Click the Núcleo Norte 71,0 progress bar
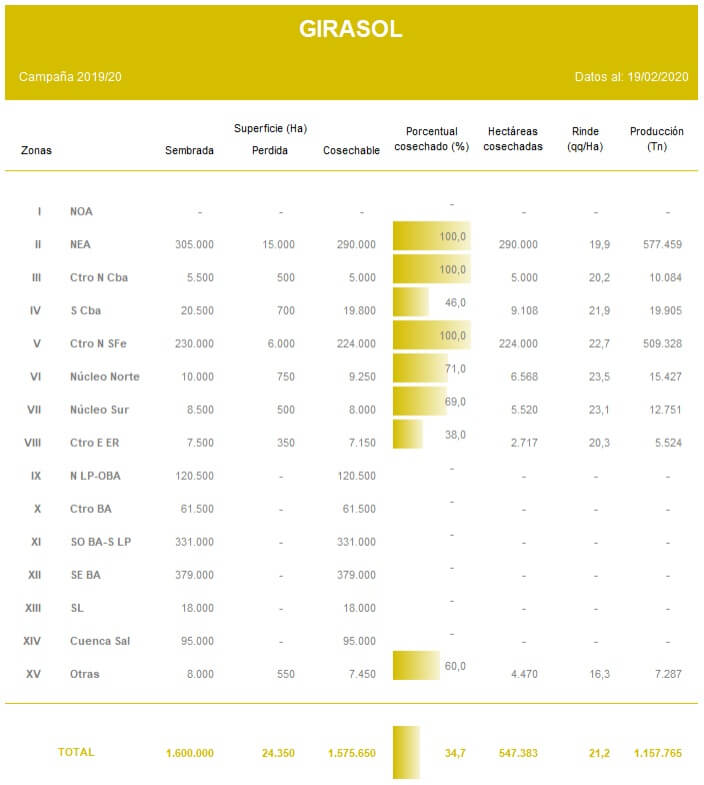Viewport: 704px width, 785px height. [x=420, y=368]
